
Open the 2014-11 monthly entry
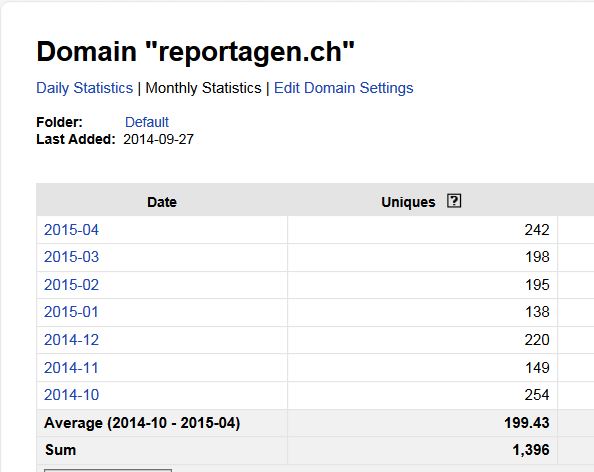71,367
